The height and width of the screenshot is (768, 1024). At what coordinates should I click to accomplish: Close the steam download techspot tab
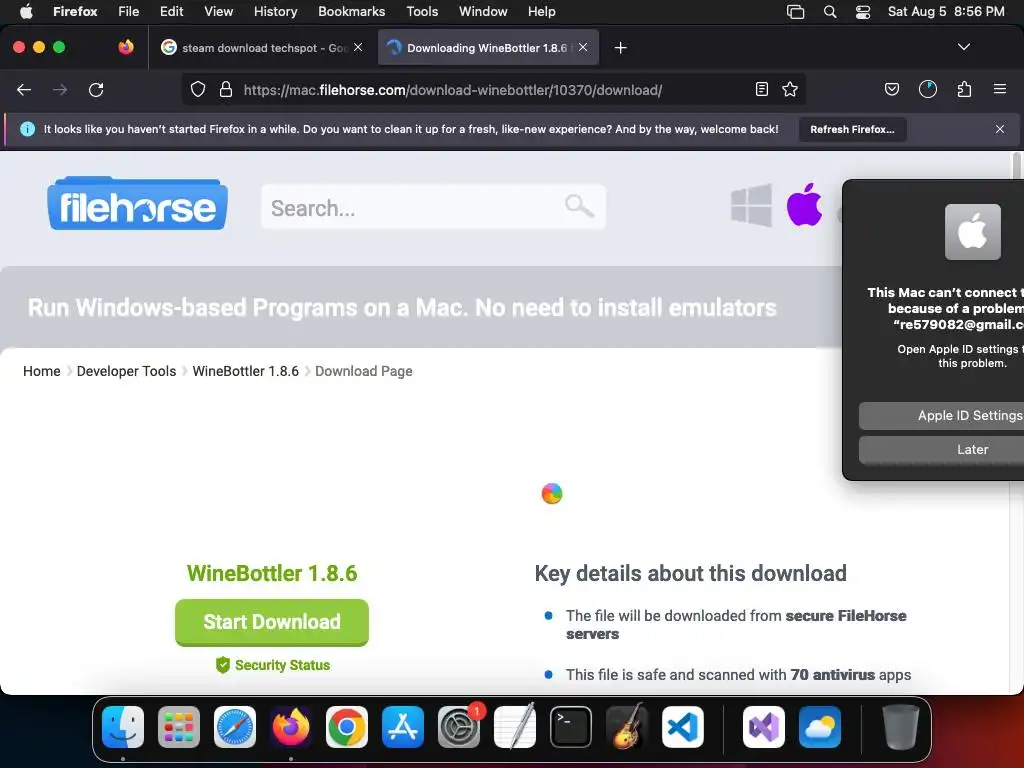coord(358,47)
